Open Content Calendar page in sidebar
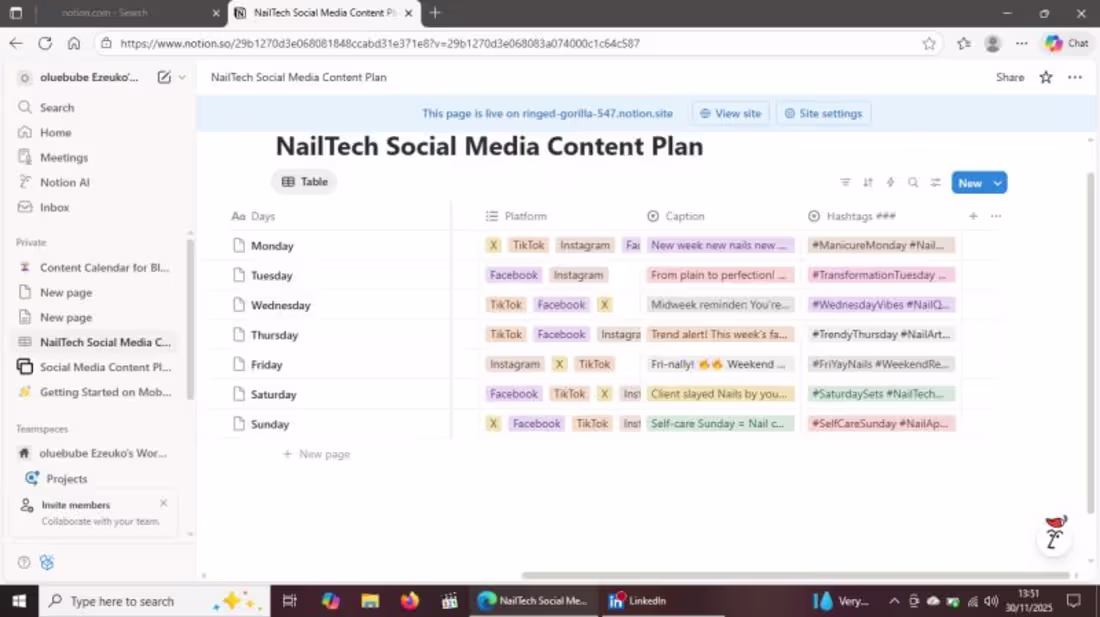The width and height of the screenshot is (1100, 617). click(x=104, y=267)
